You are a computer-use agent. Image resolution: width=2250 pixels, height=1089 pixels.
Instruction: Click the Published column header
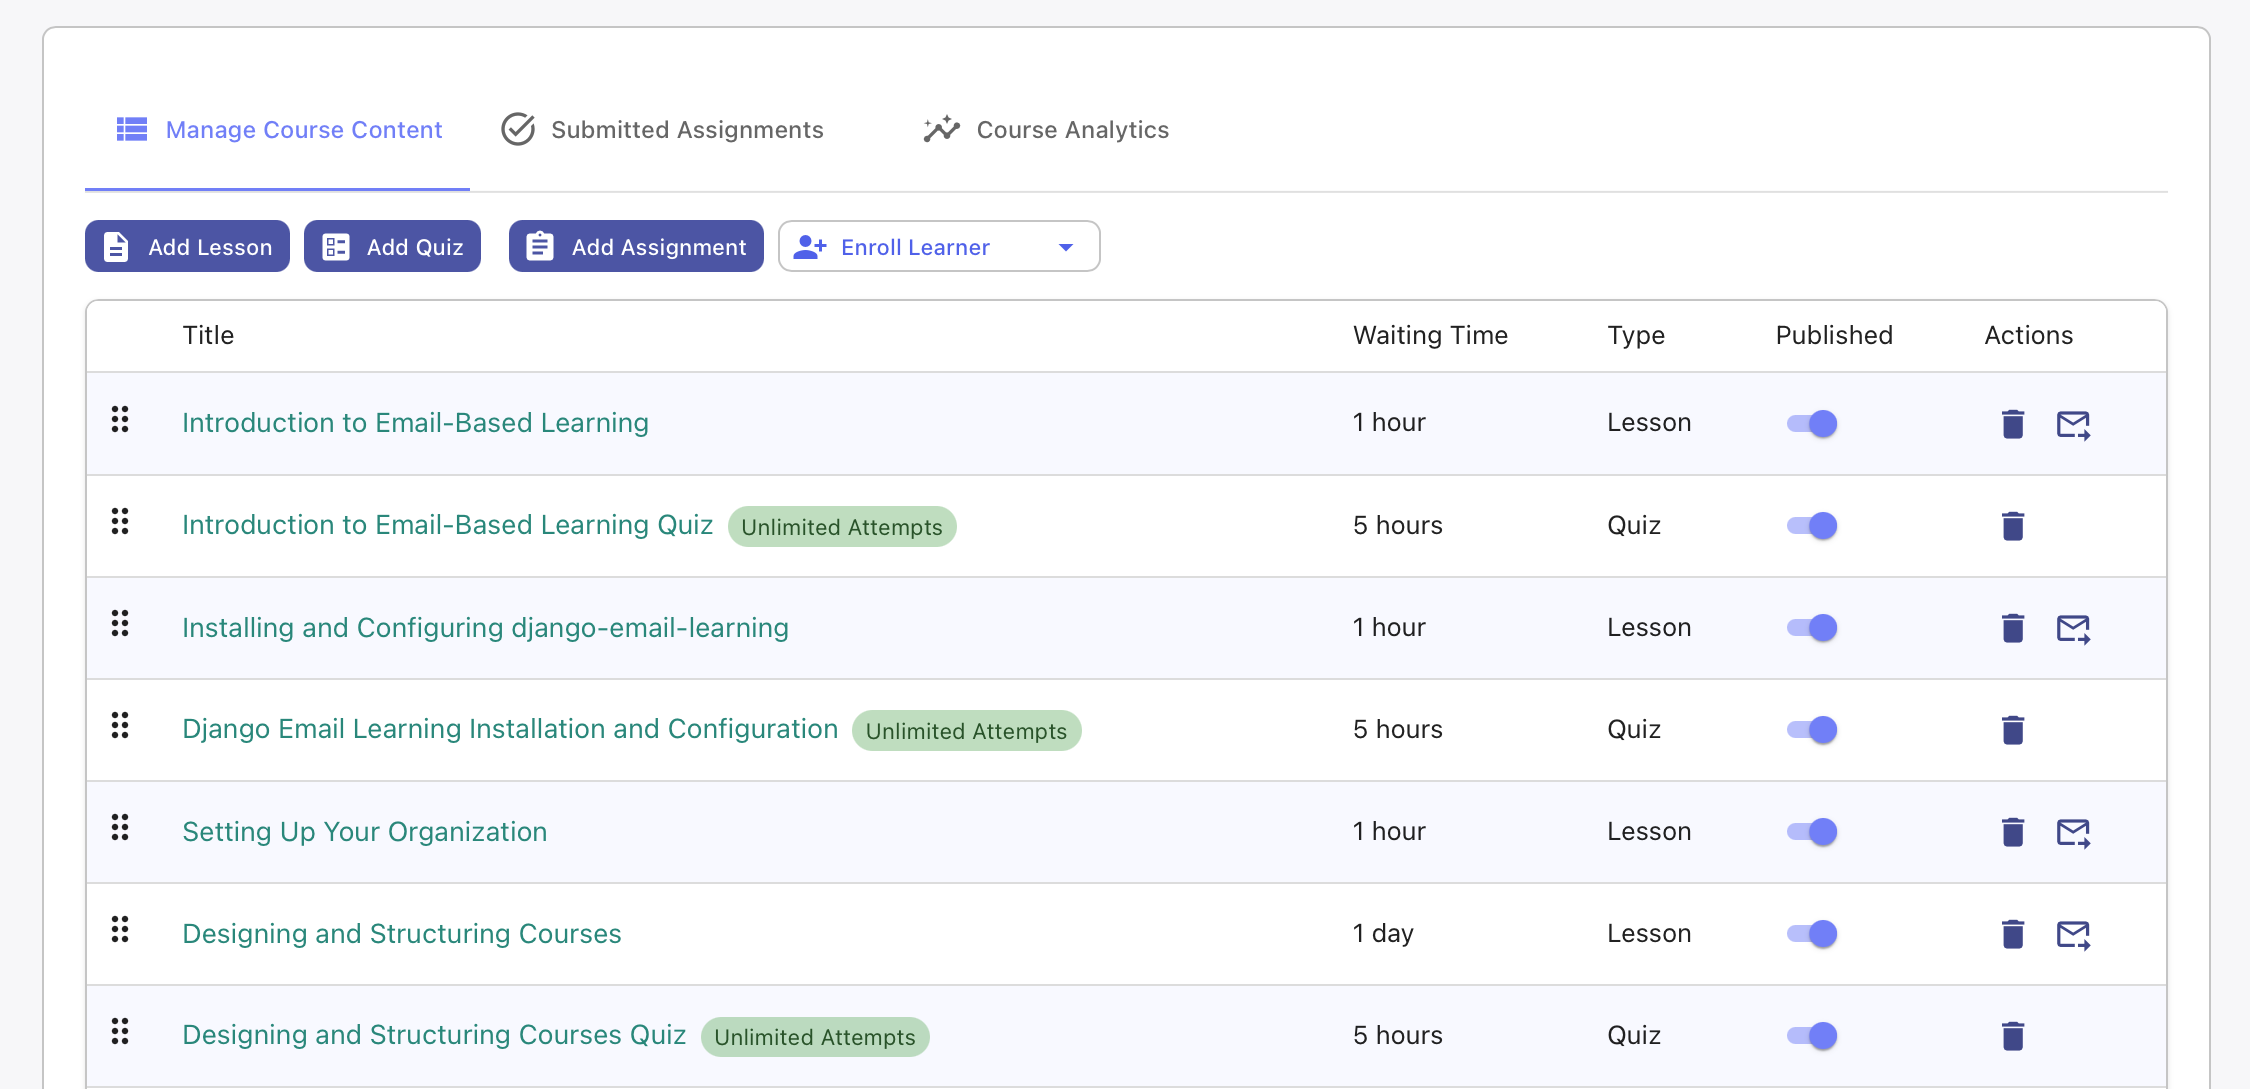coord(1834,335)
